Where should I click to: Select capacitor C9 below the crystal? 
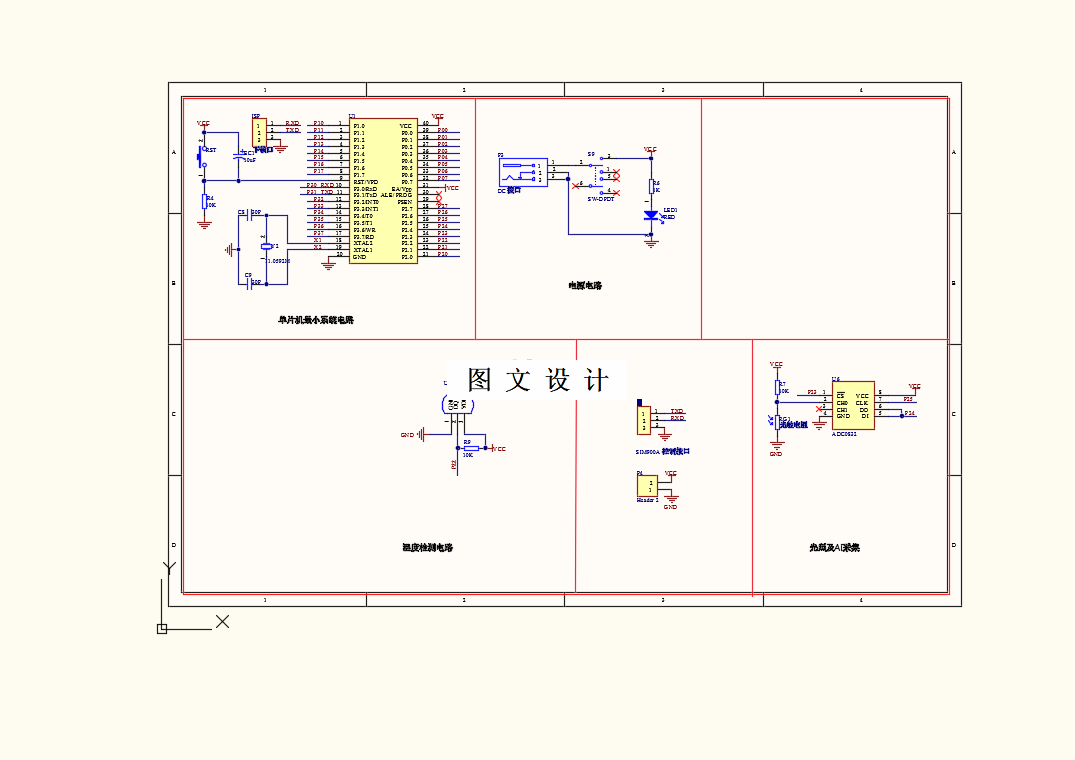(x=249, y=283)
